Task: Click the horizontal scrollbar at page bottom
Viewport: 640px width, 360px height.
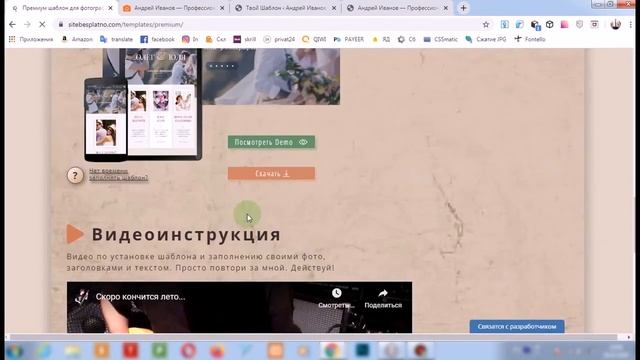Action: [313, 337]
